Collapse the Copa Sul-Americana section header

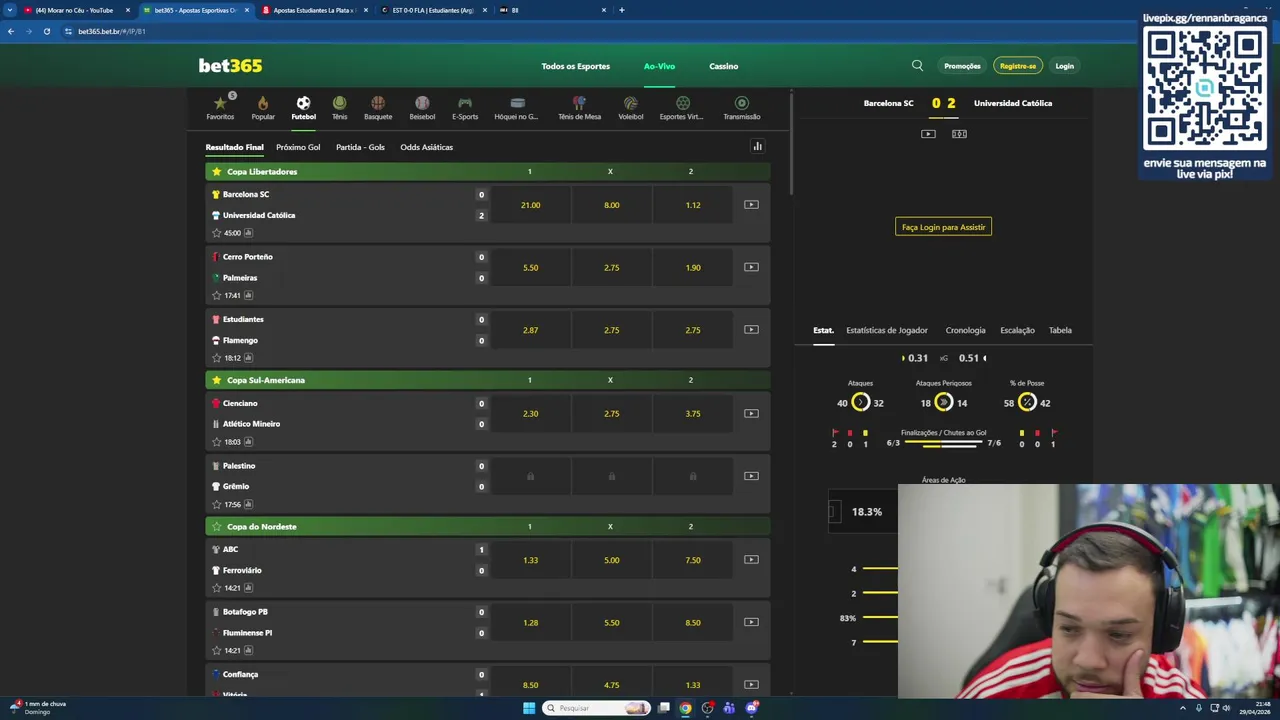(x=488, y=380)
